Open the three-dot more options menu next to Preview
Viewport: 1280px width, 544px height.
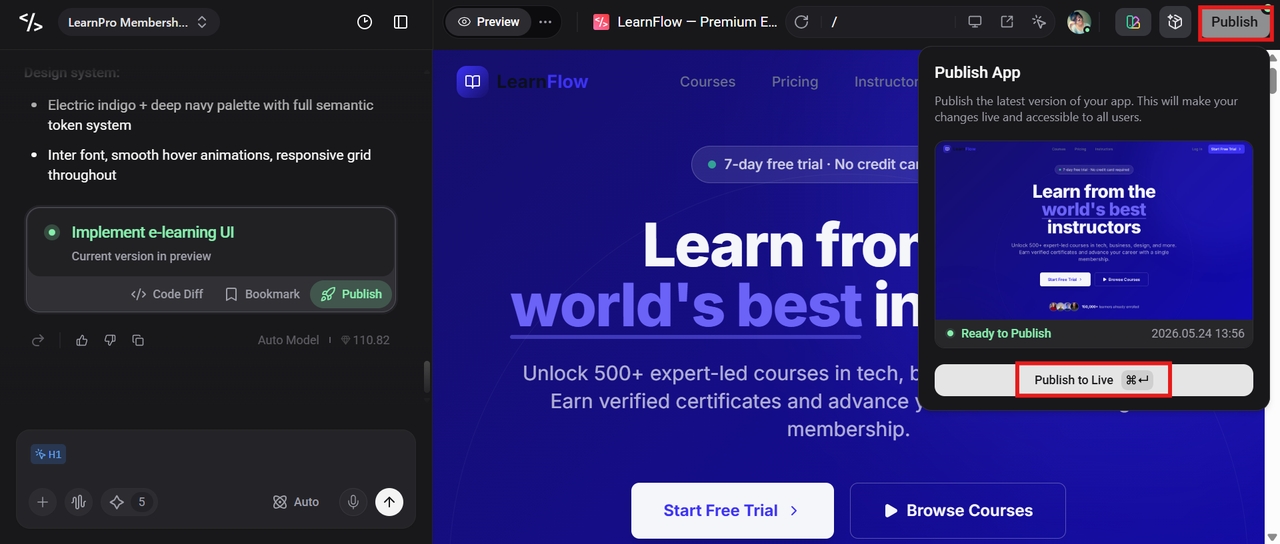pyautogui.click(x=545, y=22)
